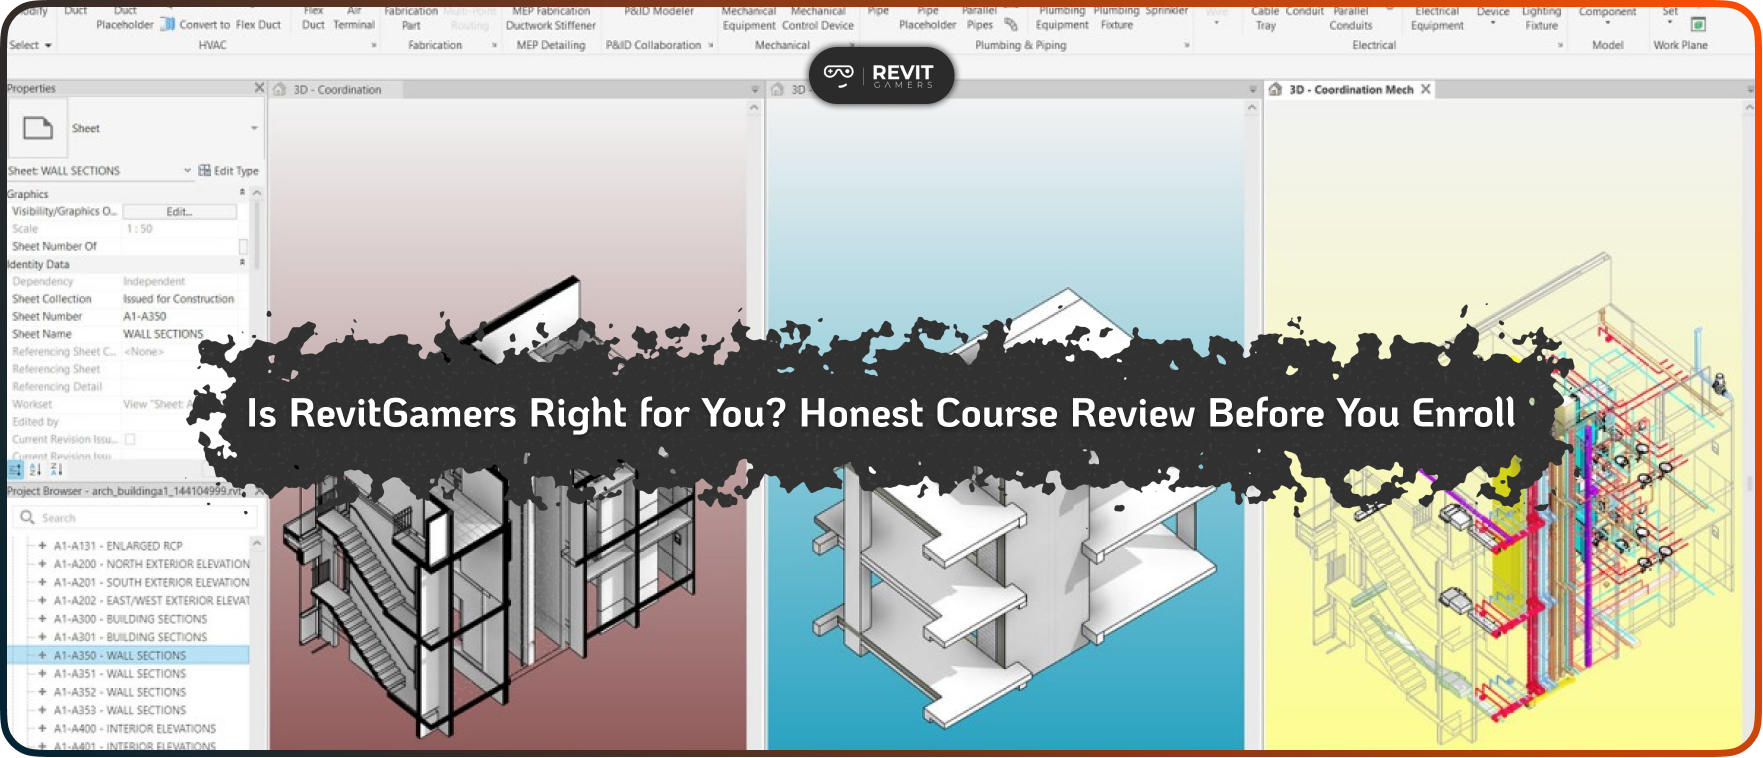Click the search magnifier in Project Browser
The image size is (1763, 758).
click(x=28, y=517)
